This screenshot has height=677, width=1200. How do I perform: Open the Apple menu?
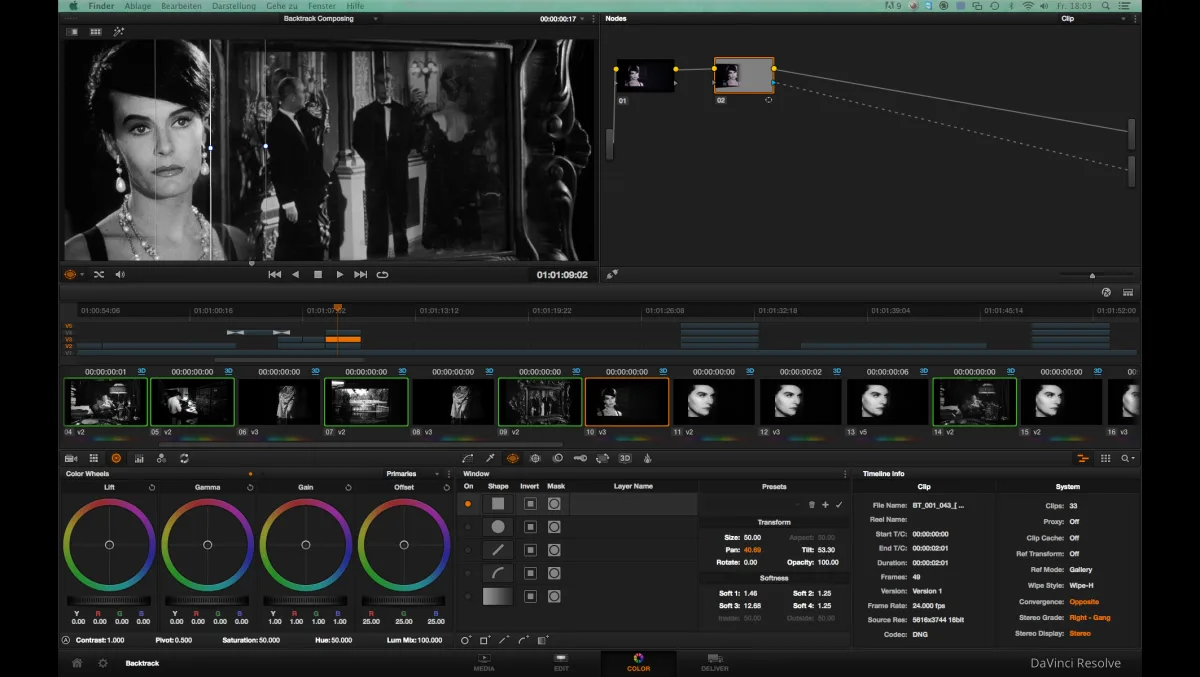pos(72,6)
